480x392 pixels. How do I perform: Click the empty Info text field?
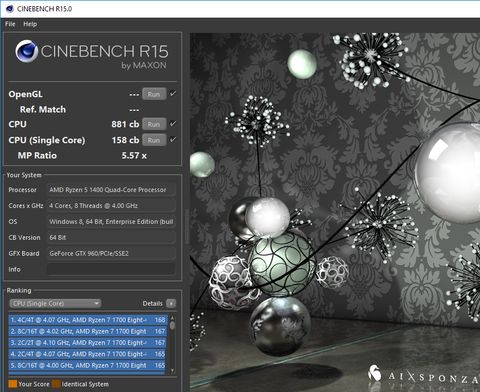[x=111, y=269]
